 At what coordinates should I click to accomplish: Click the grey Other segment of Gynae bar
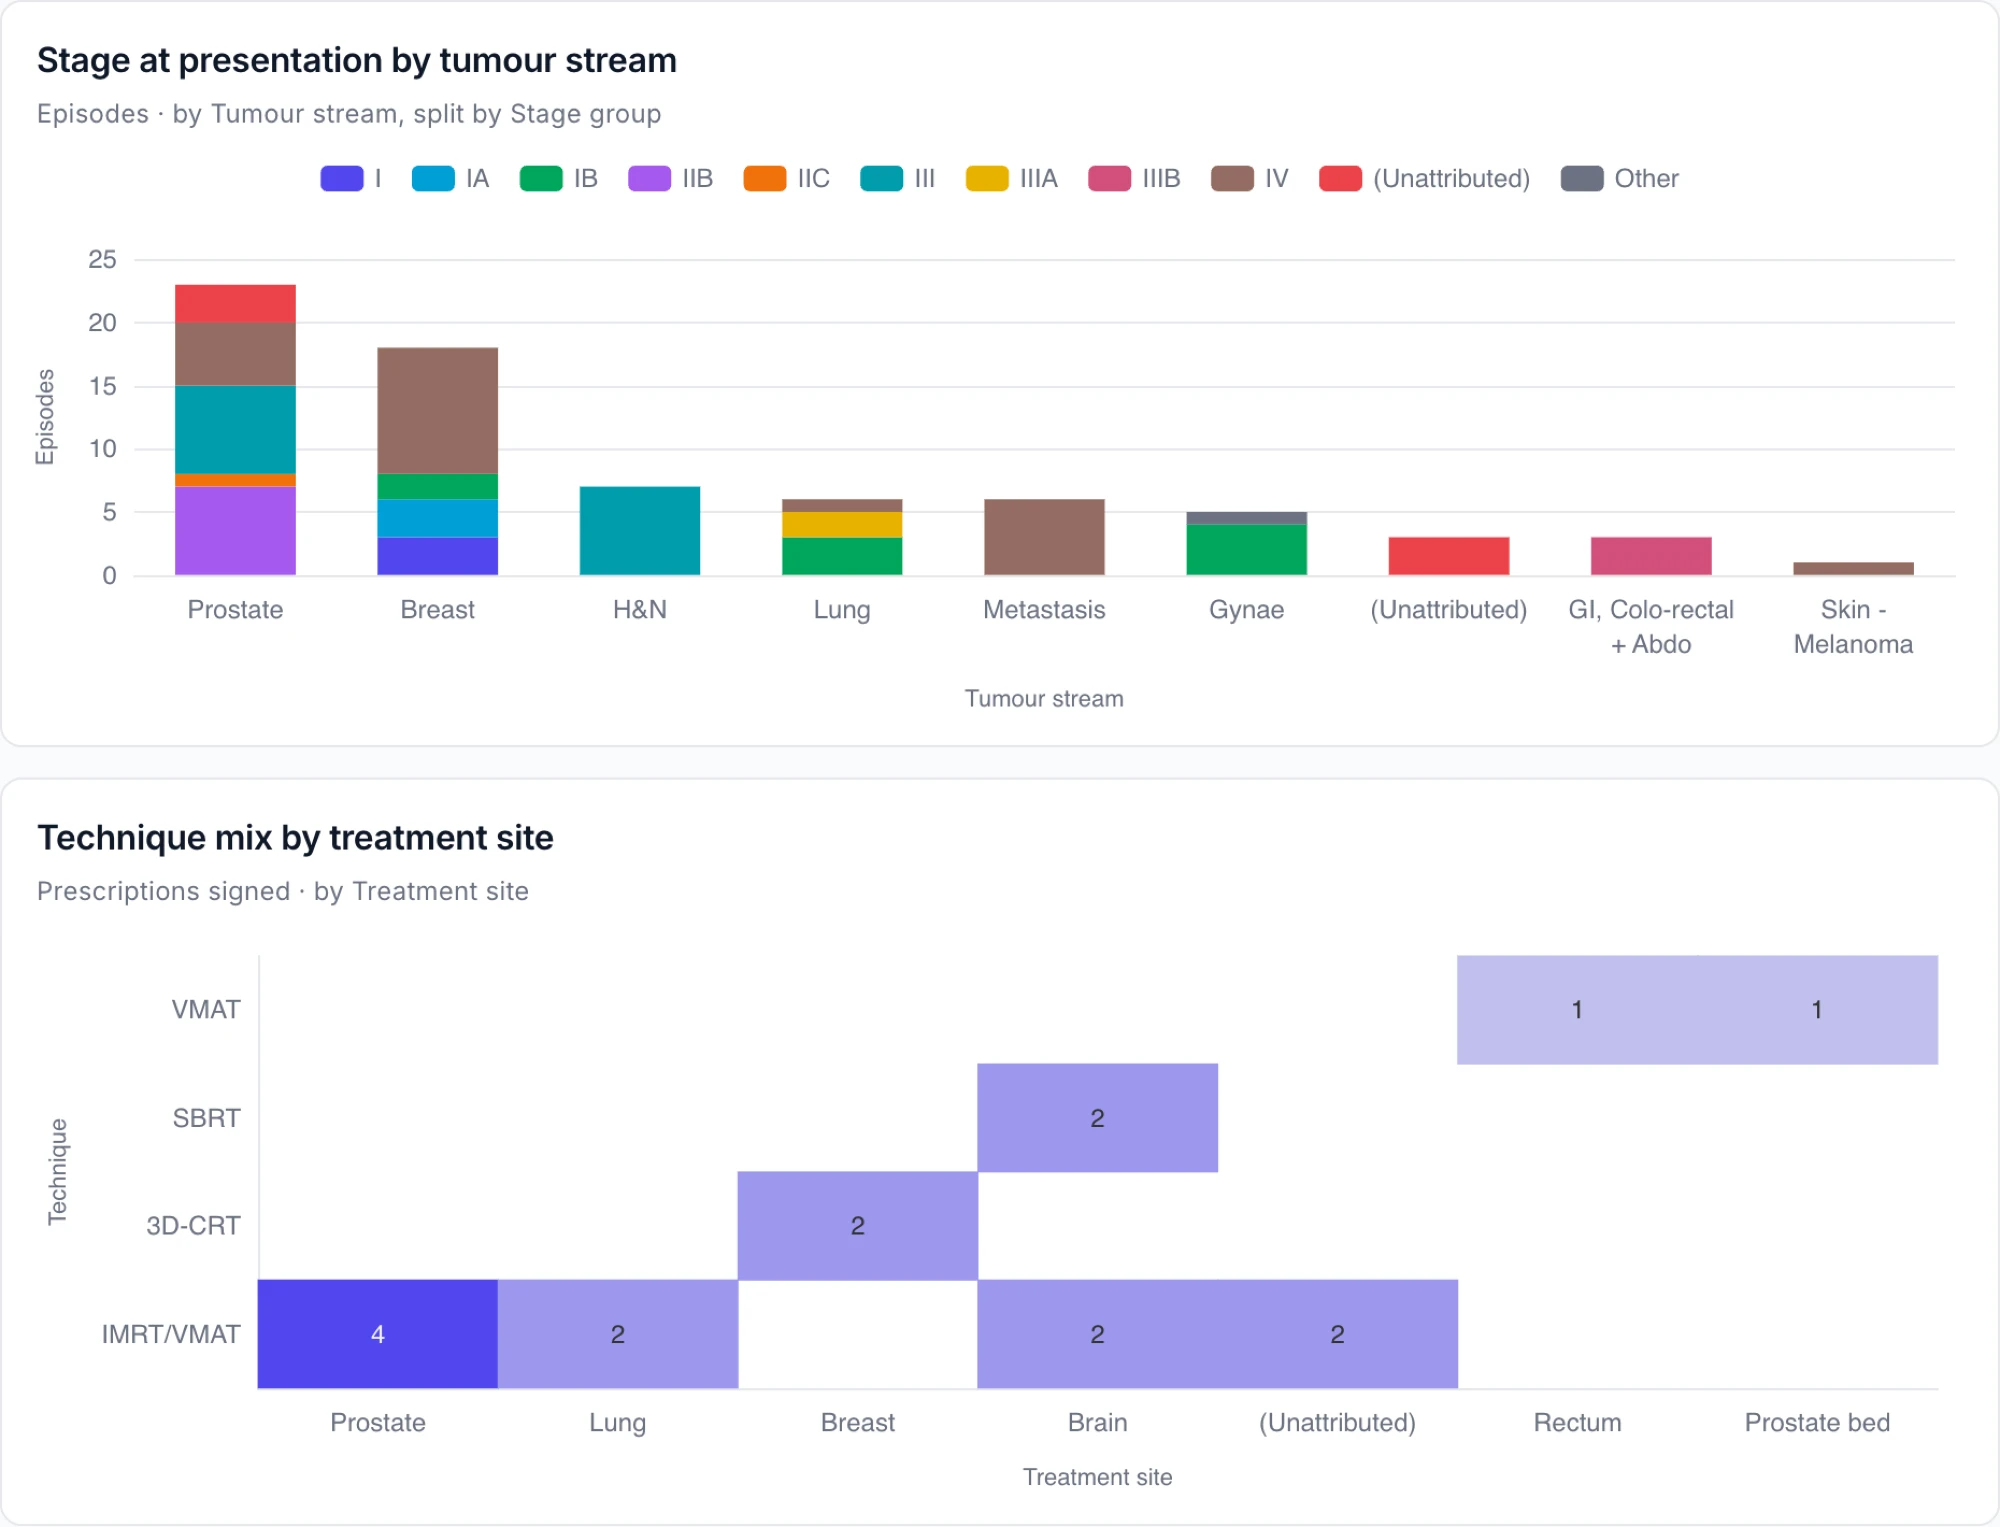1246,518
